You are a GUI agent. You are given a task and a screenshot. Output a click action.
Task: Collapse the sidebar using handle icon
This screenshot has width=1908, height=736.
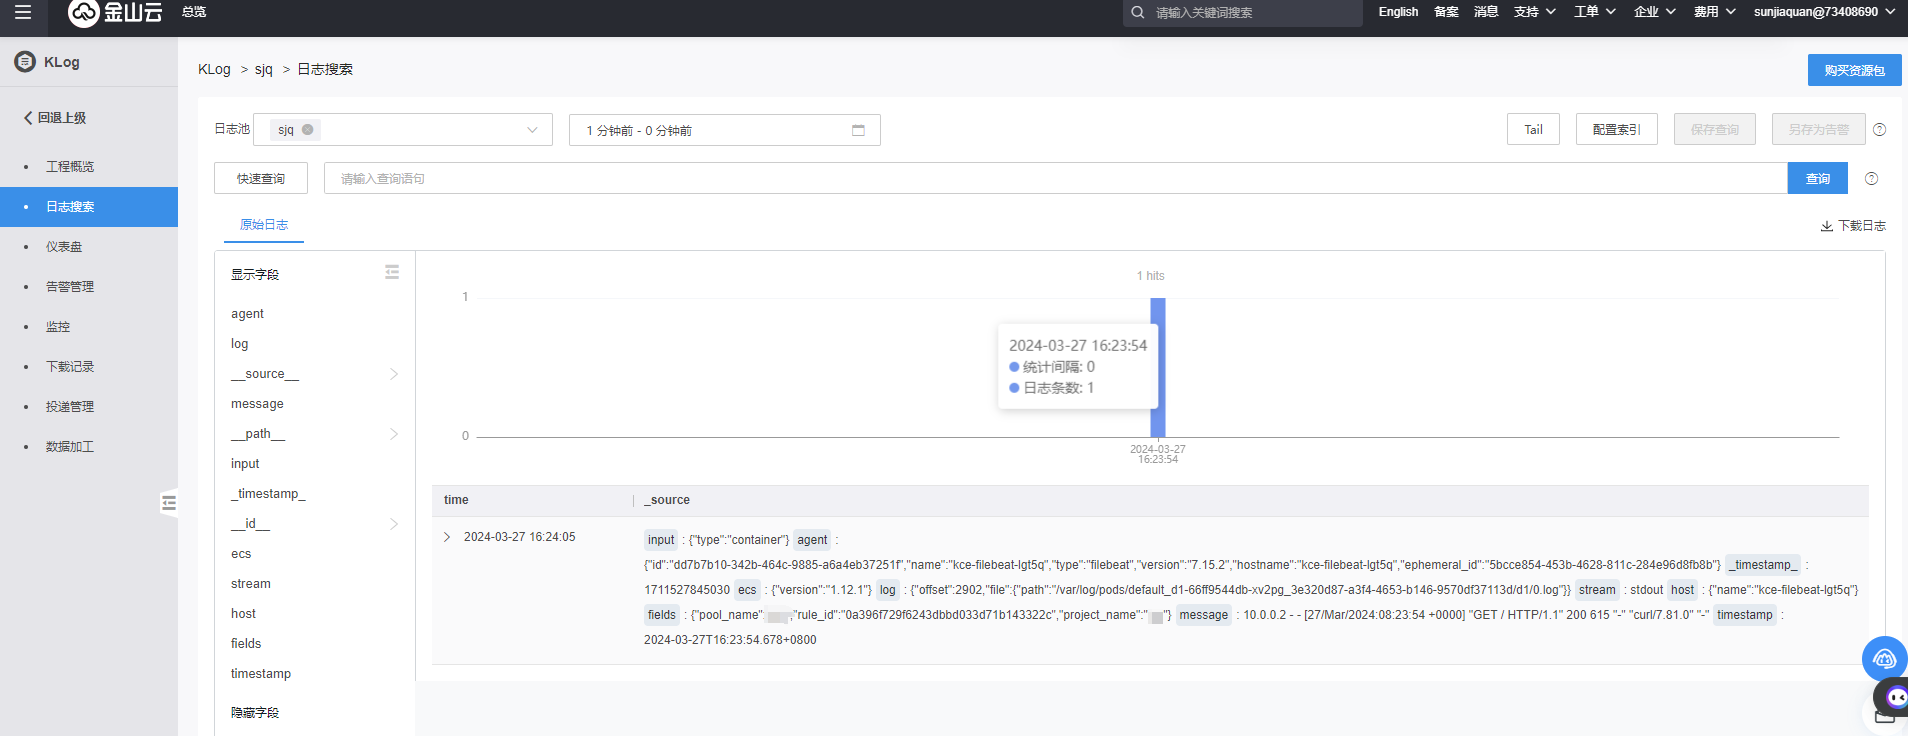tap(169, 503)
